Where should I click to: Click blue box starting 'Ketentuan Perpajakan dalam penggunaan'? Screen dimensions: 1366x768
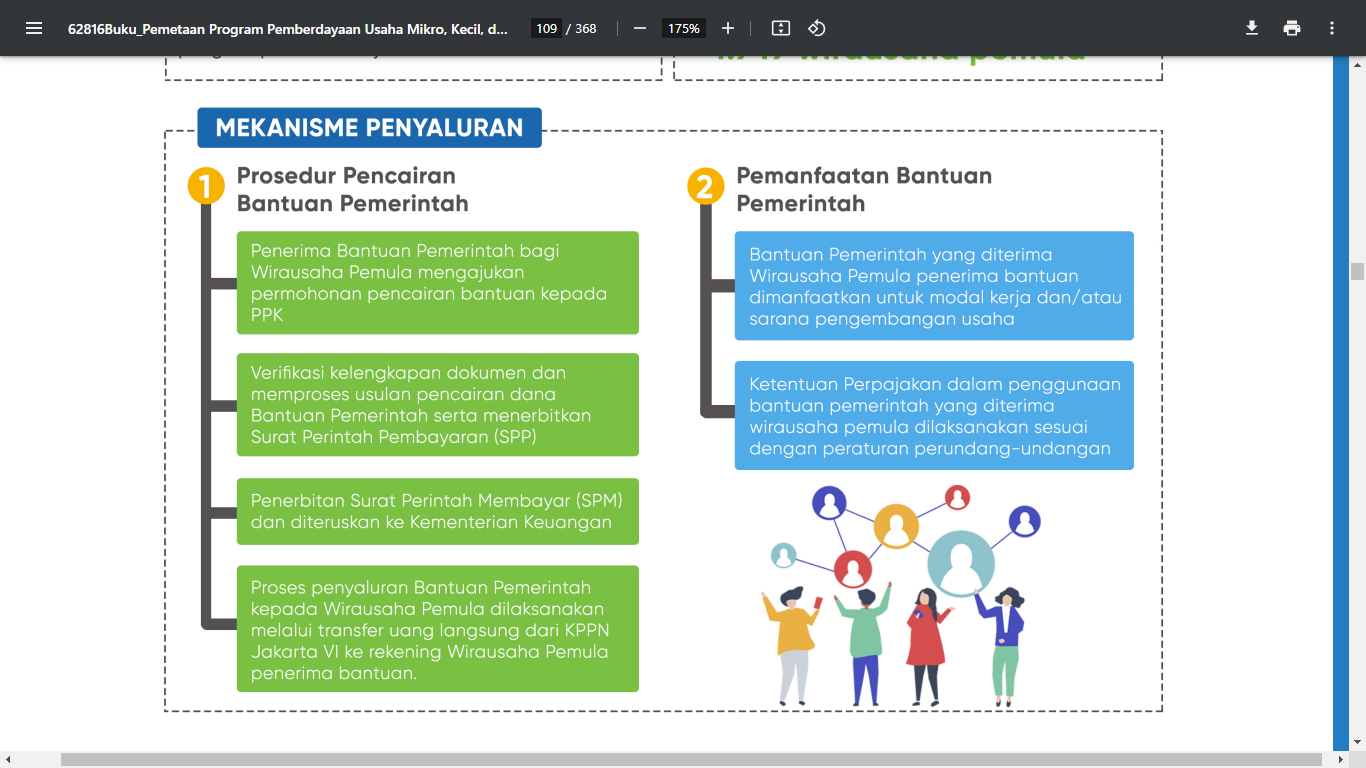click(x=934, y=415)
